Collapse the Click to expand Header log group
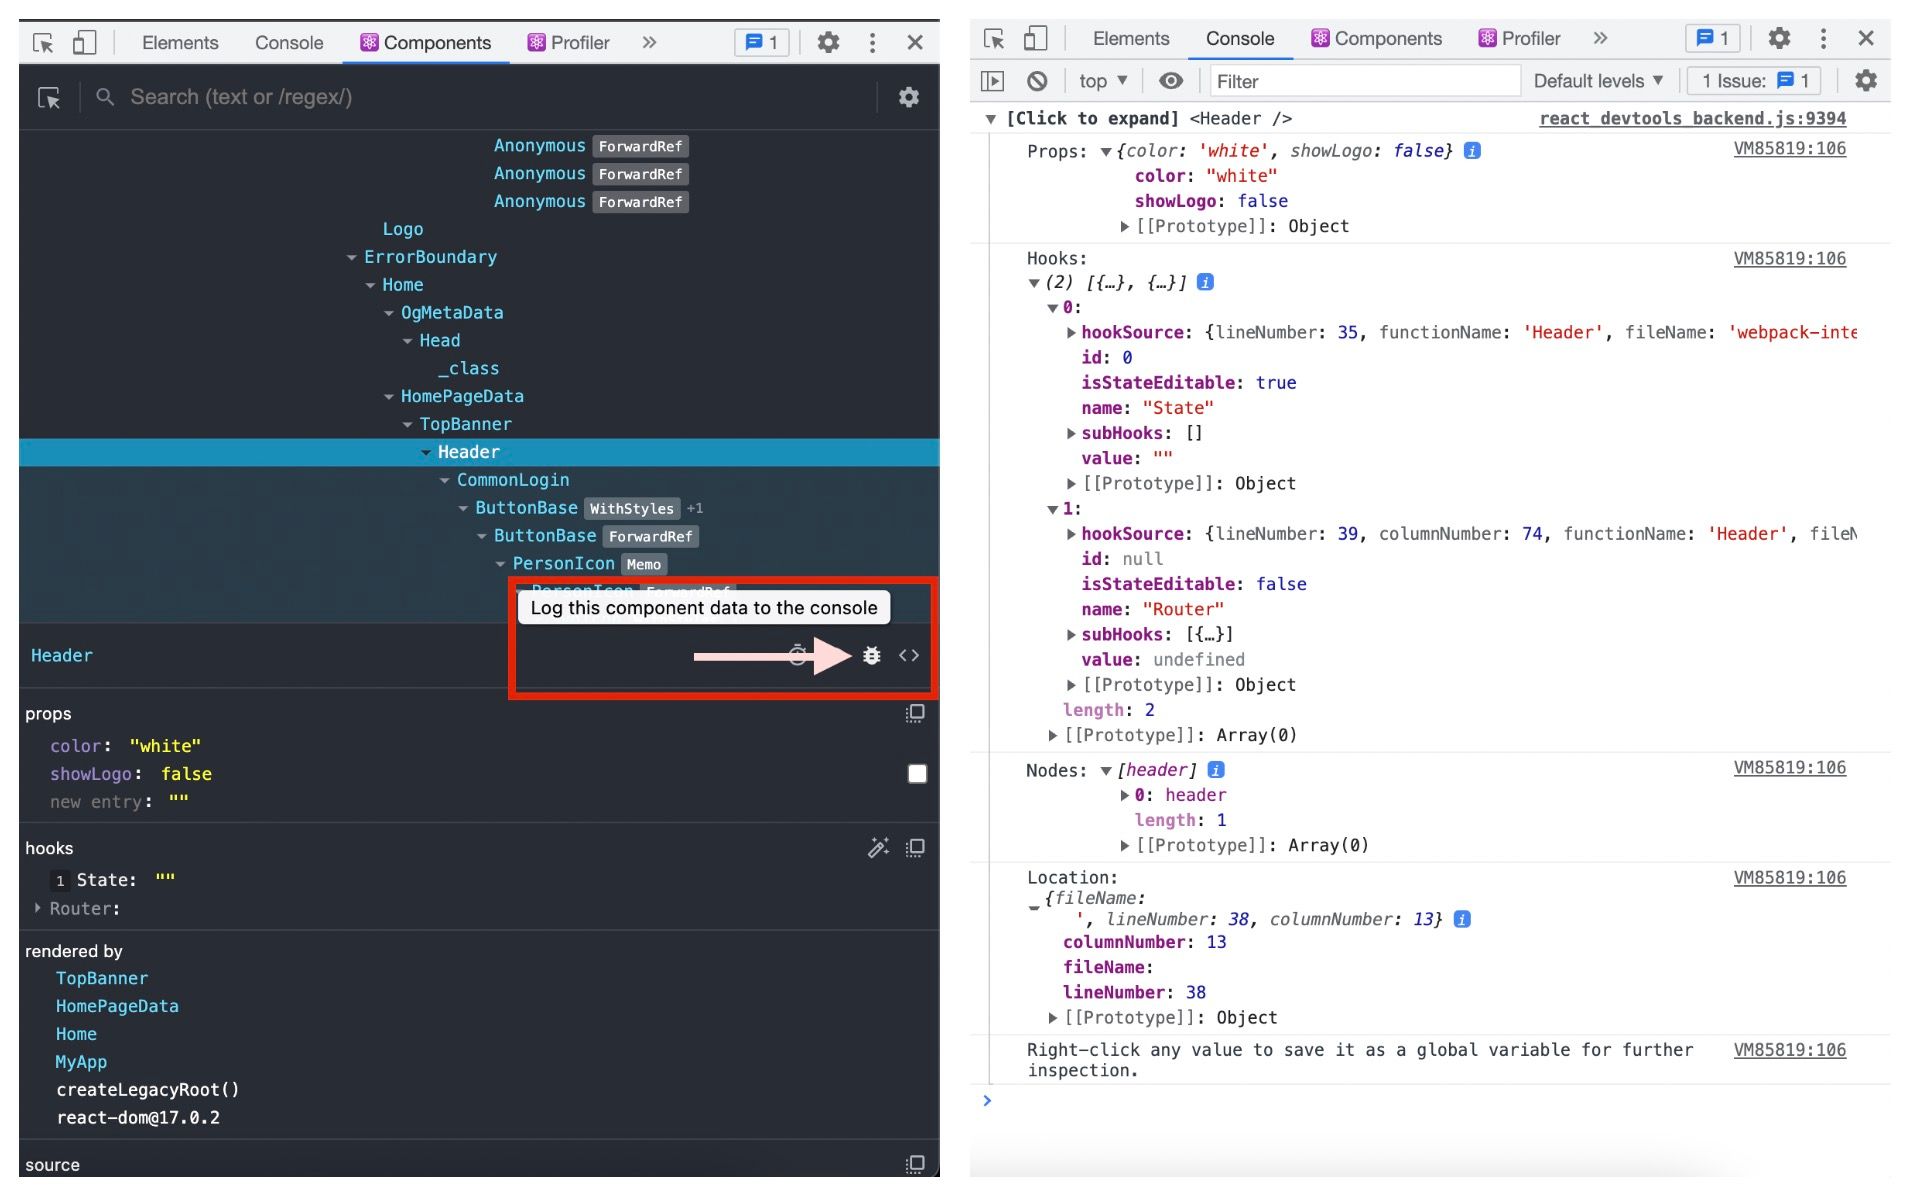This screenshot has height=1194, width=1910. tap(991, 119)
